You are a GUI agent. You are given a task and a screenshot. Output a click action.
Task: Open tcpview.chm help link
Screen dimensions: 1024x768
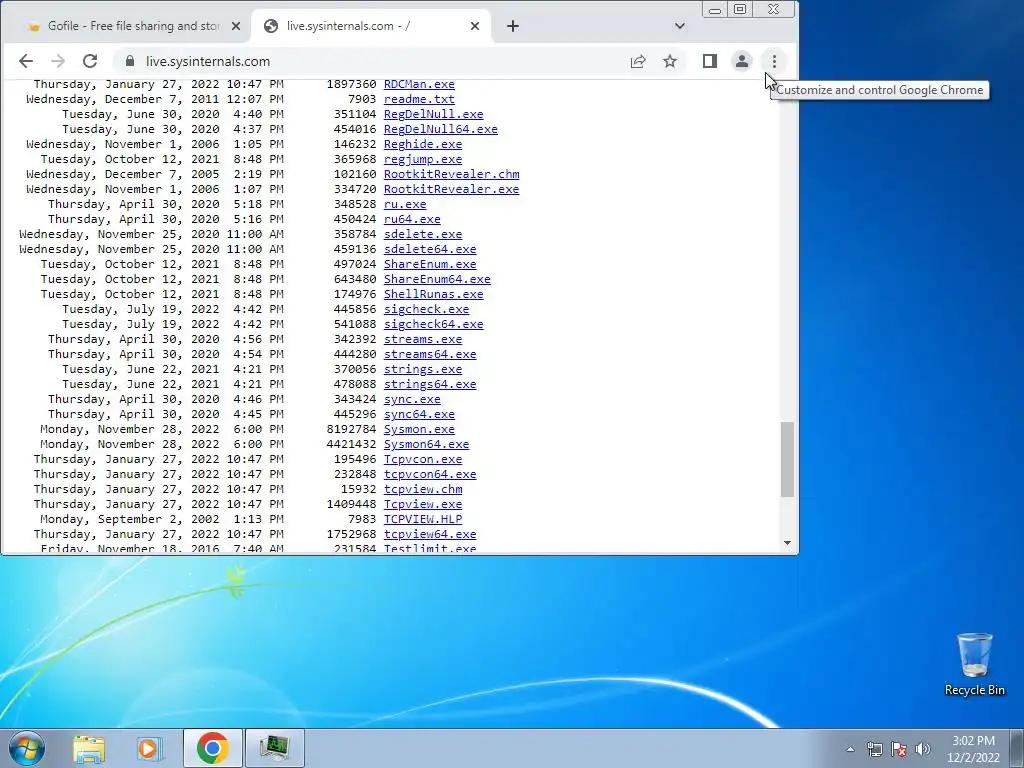[423, 490]
